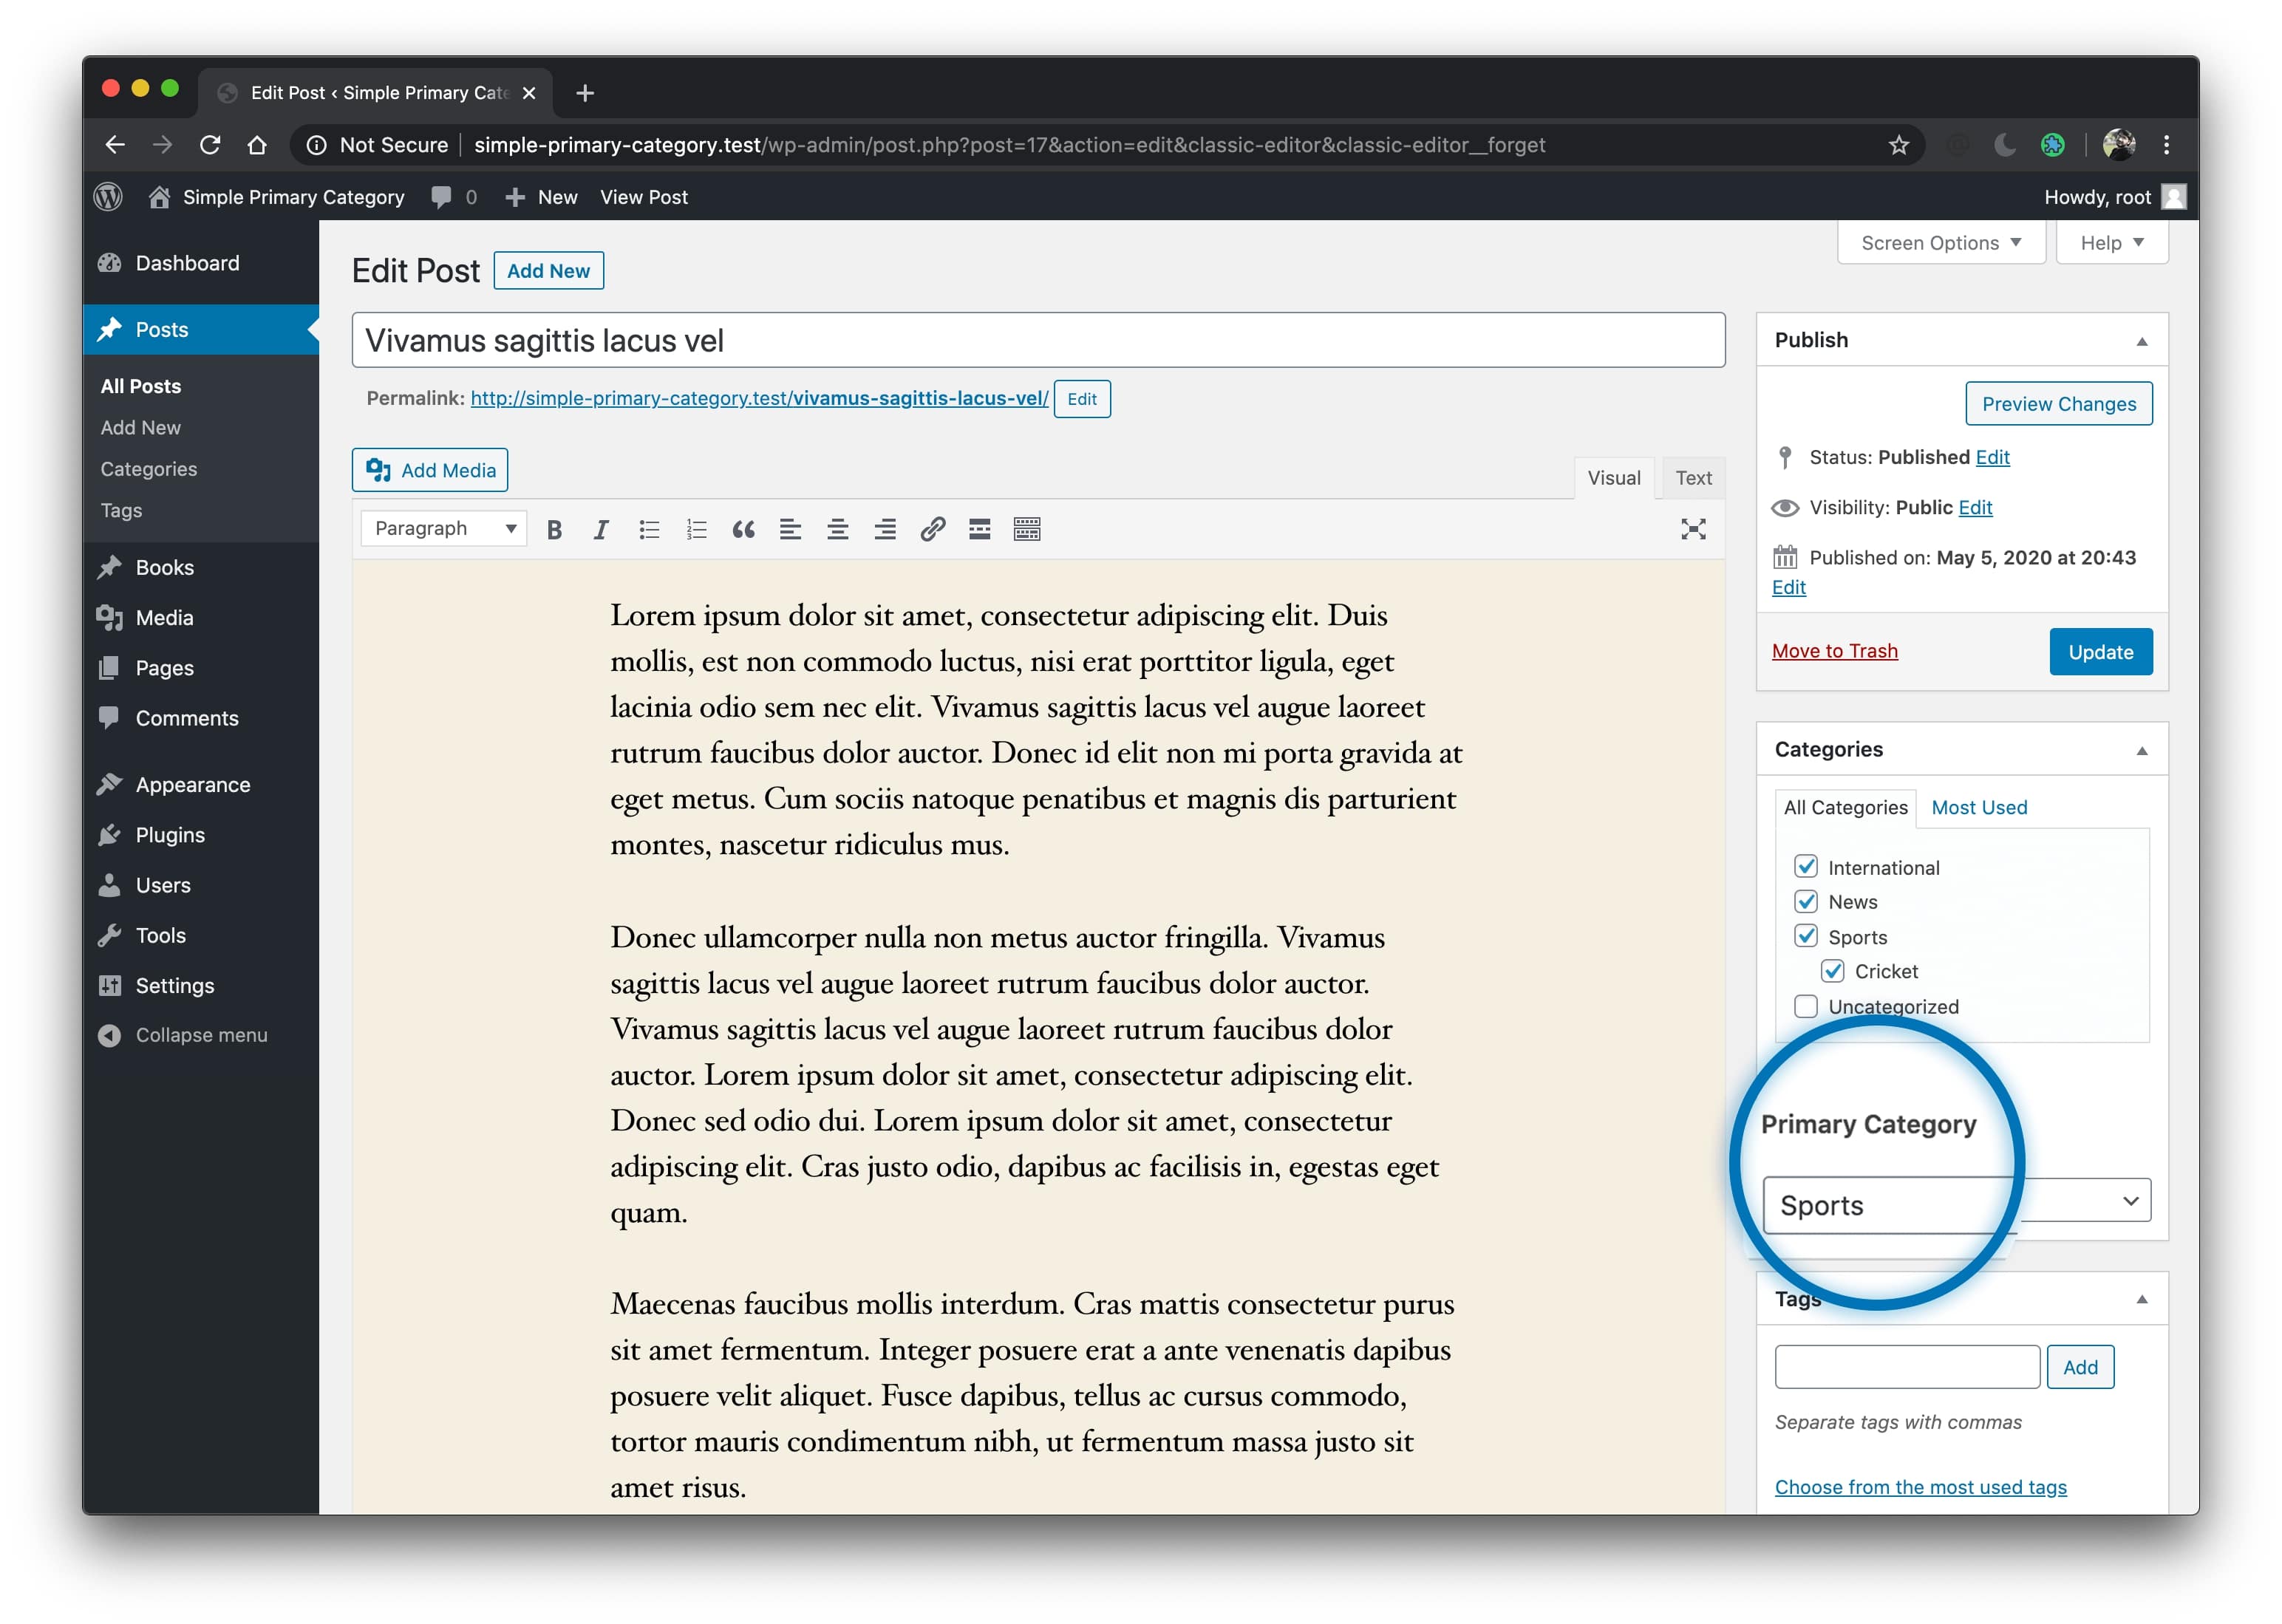2282x1624 pixels.
Task: Switch to the Most Used categories tab
Action: (x=1976, y=807)
